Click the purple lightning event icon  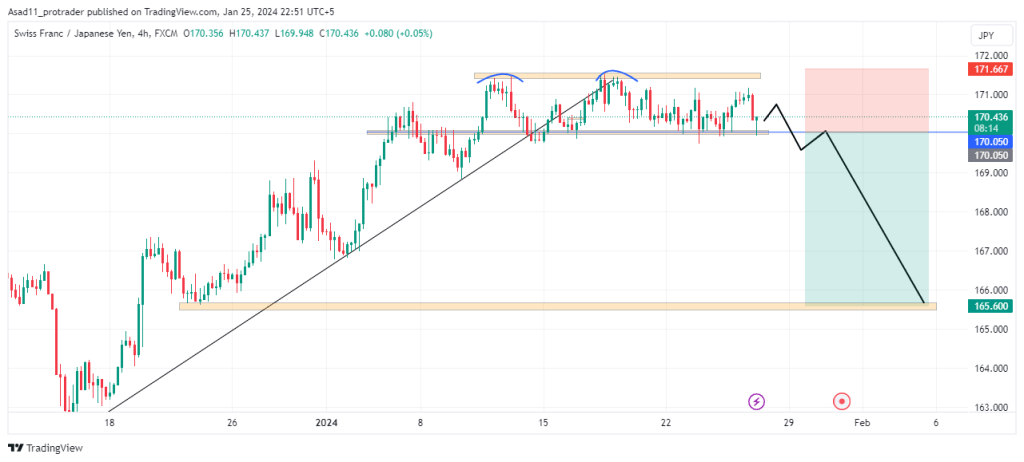point(757,402)
